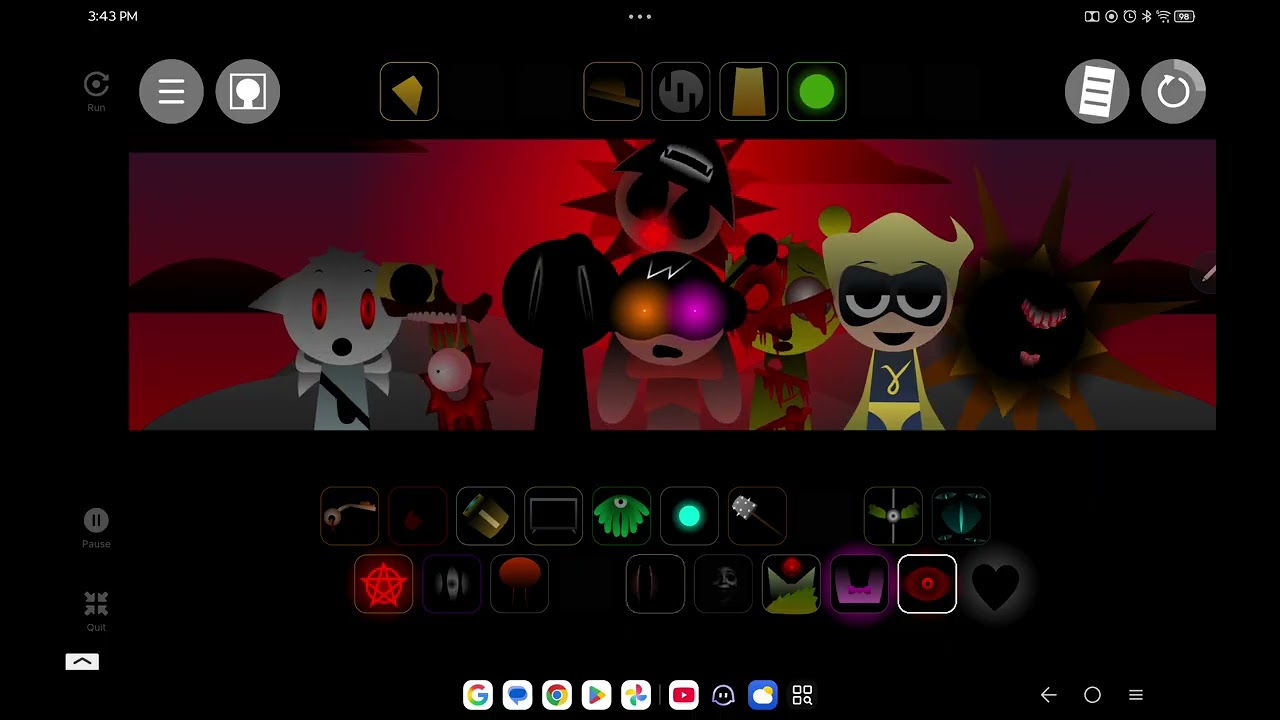Select the winged cross icon
This screenshot has width=1280, height=720.
click(893, 516)
